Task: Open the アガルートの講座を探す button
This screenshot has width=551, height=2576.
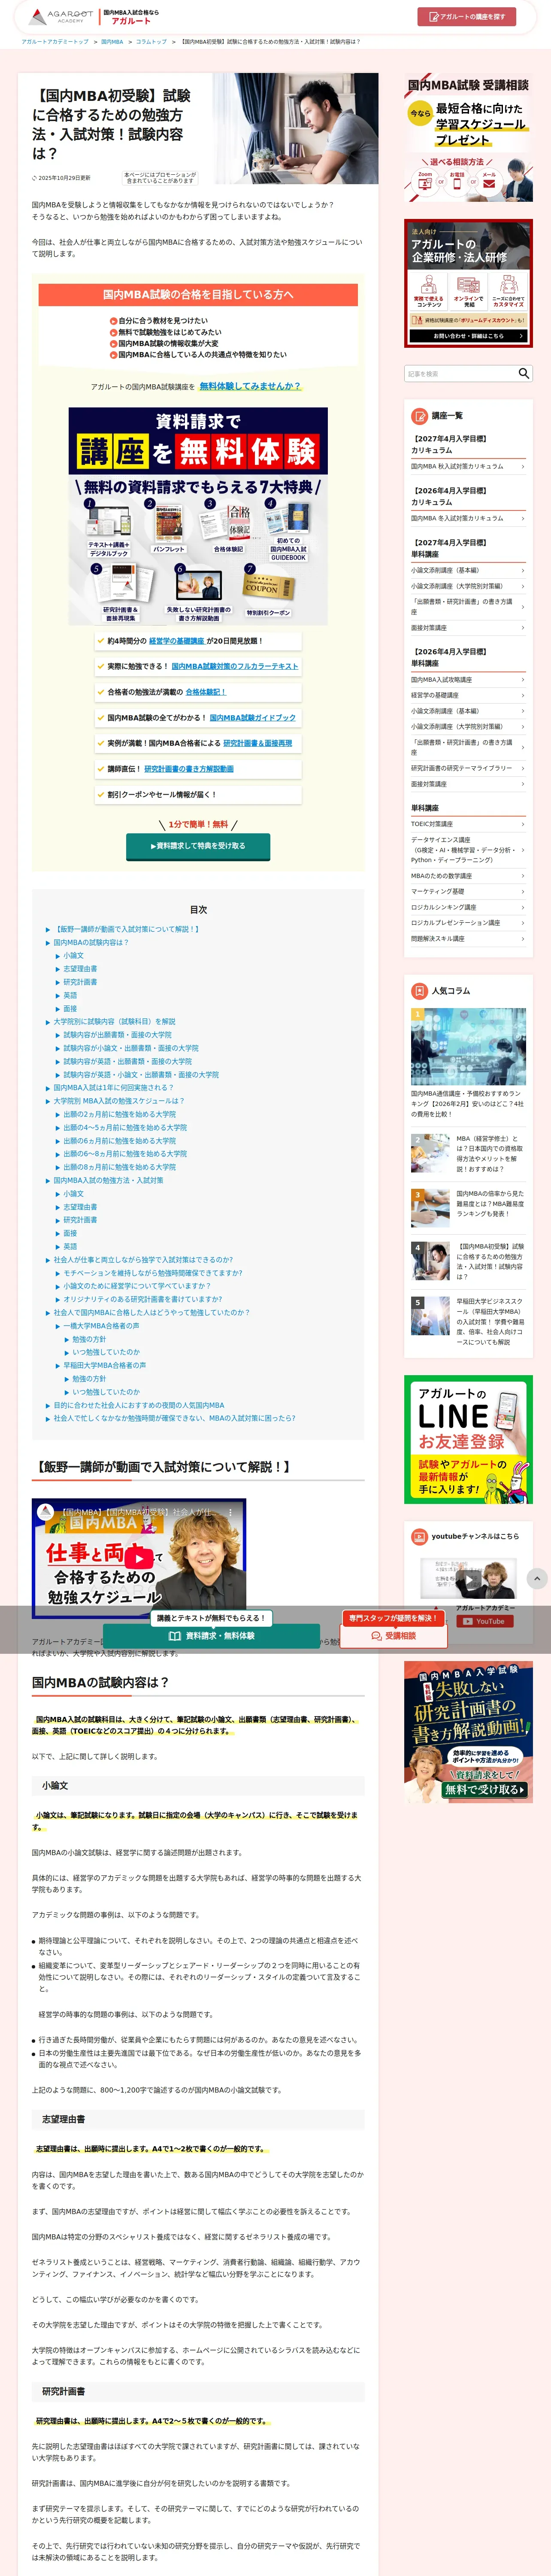Action: point(466,17)
